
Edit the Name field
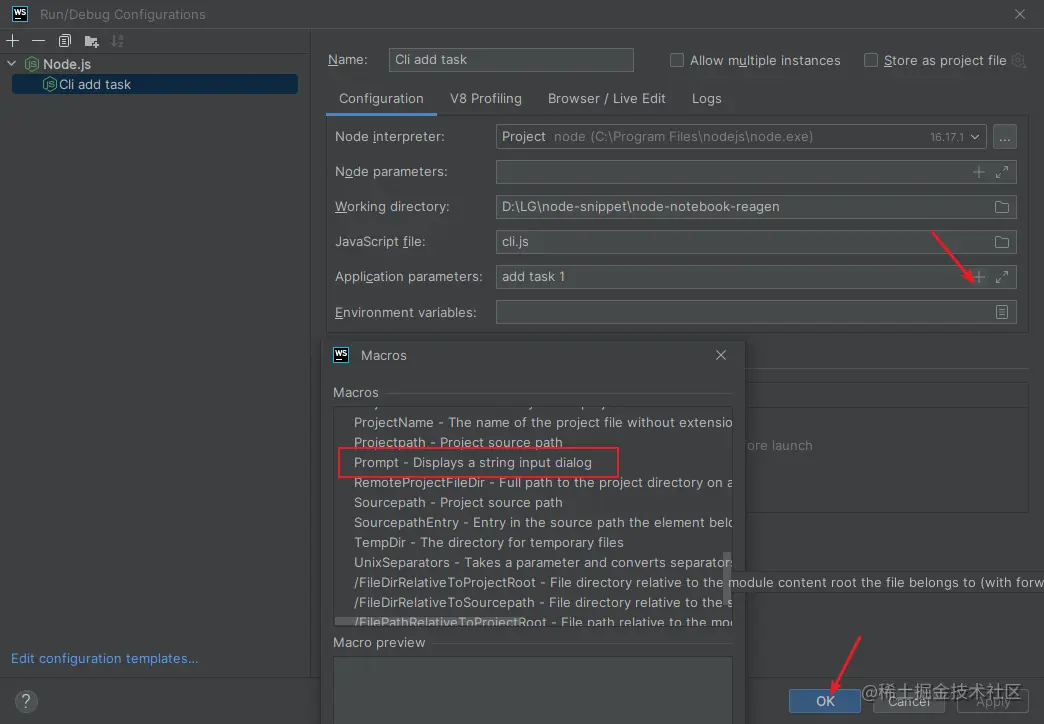pyautogui.click(x=511, y=59)
